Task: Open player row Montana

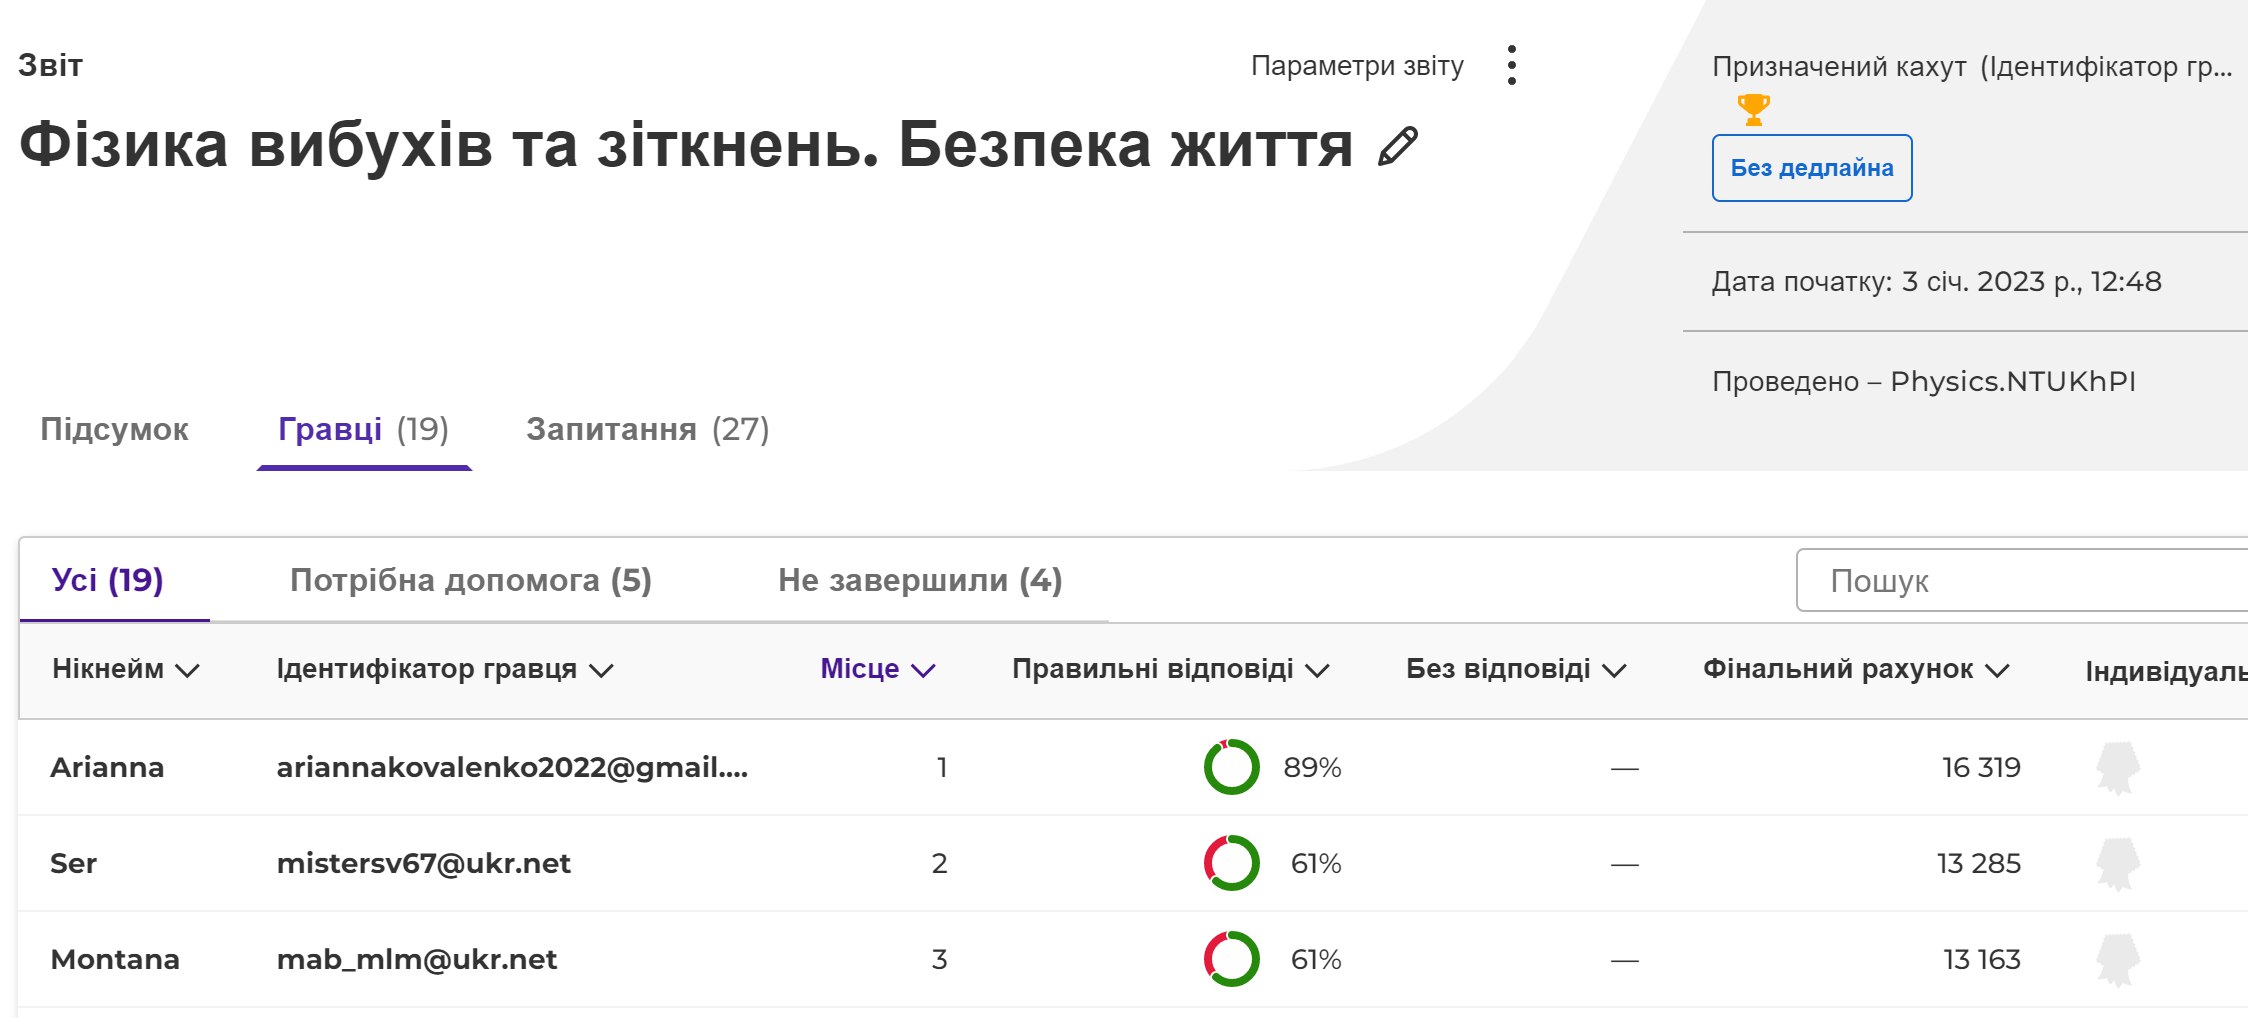Action: coord(1133,959)
